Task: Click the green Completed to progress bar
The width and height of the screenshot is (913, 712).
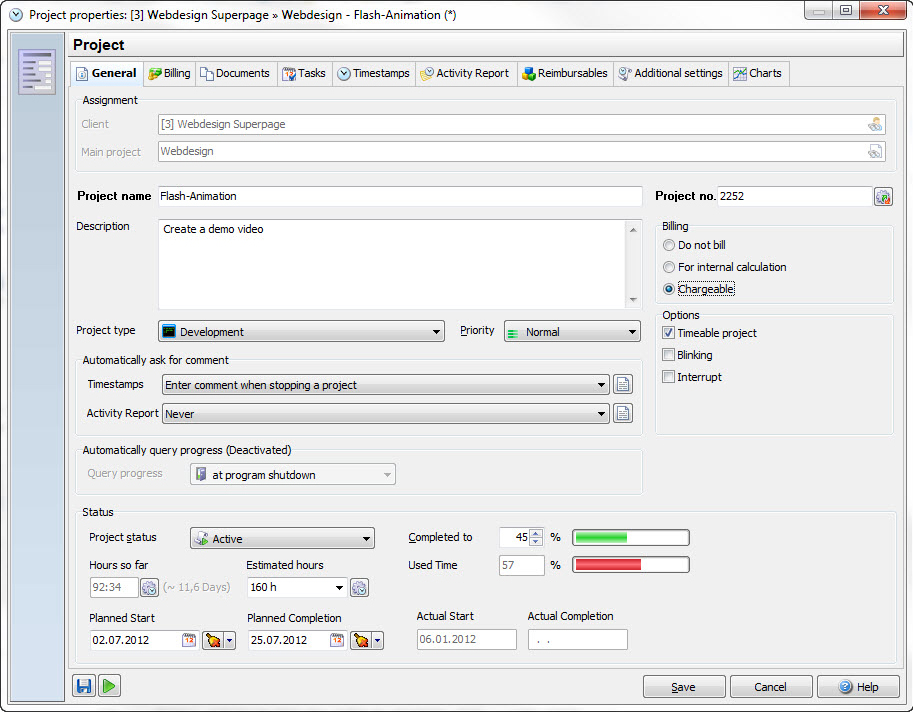Action: [630, 538]
